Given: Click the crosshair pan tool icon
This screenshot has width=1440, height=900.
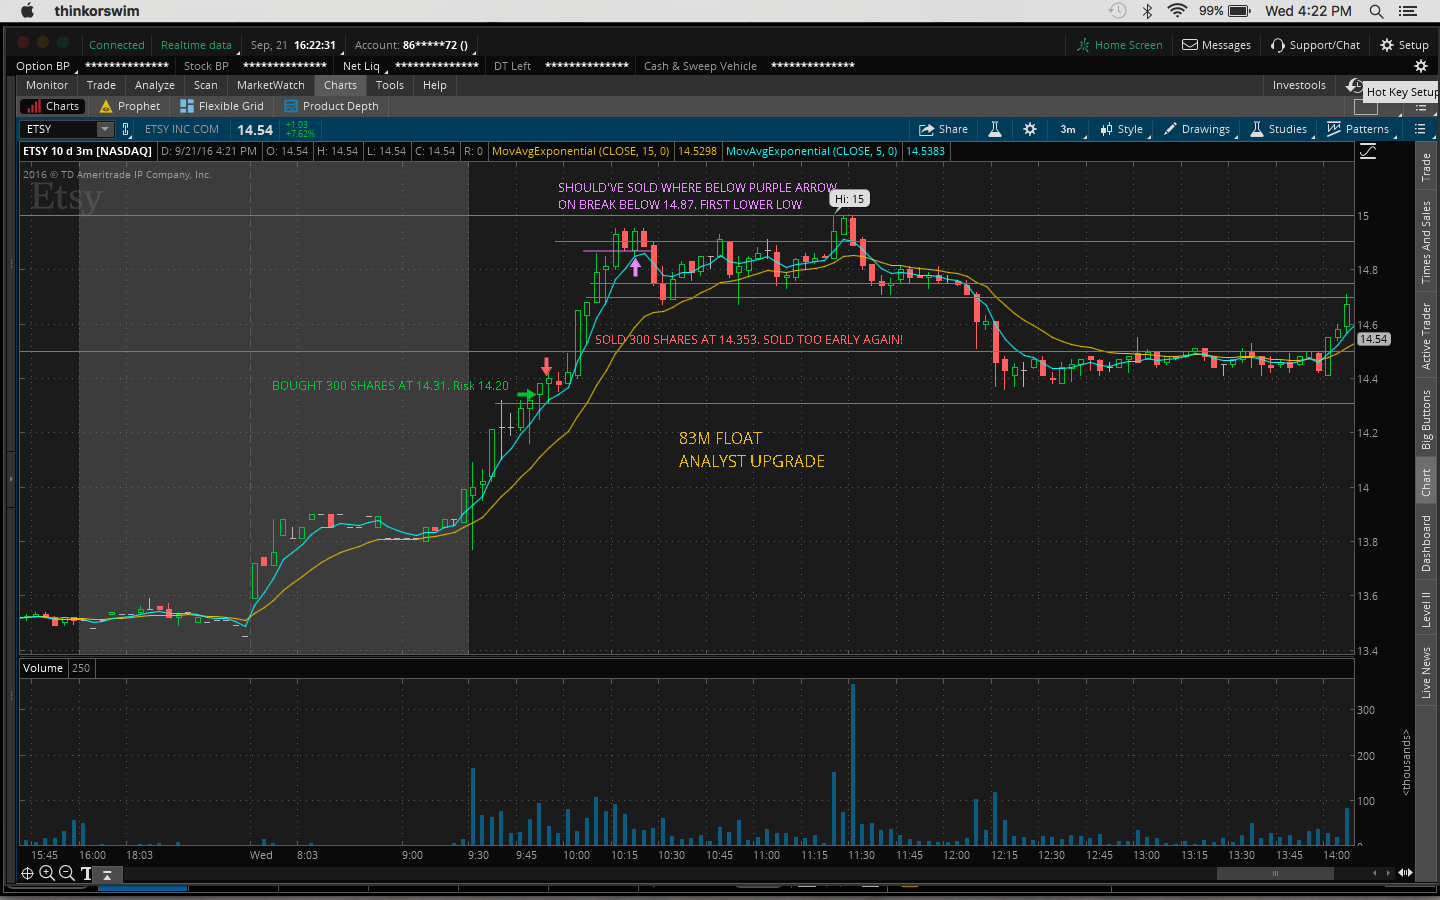Looking at the screenshot, I should click(x=27, y=873).
